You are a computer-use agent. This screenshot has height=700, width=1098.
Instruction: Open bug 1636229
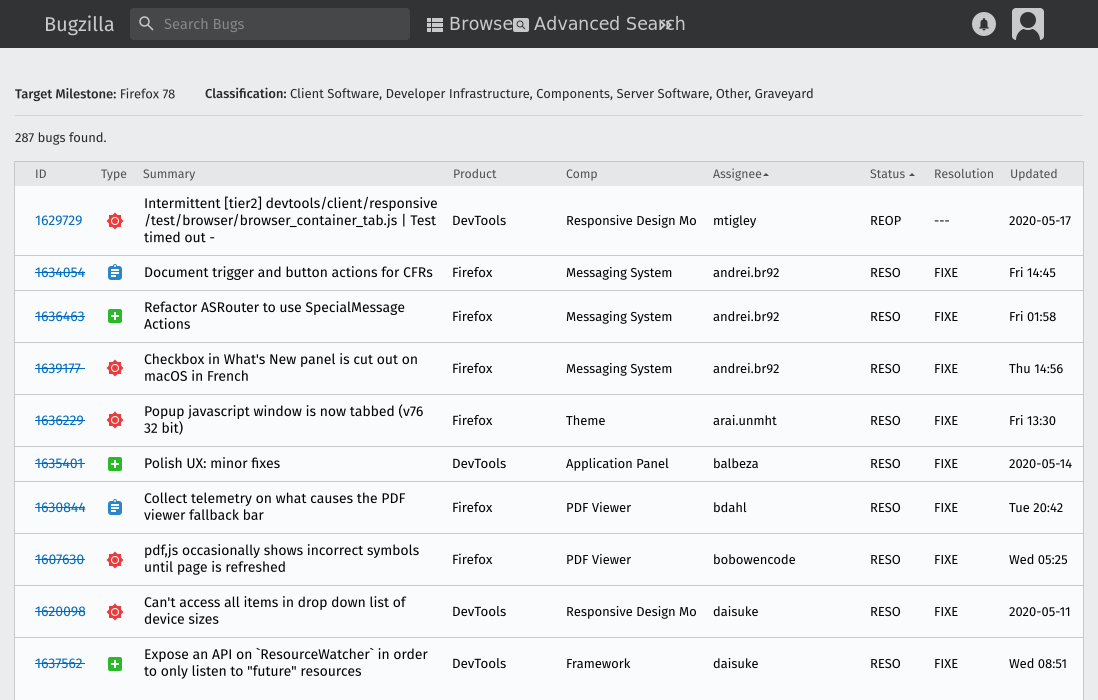click(x=60, y=420)
